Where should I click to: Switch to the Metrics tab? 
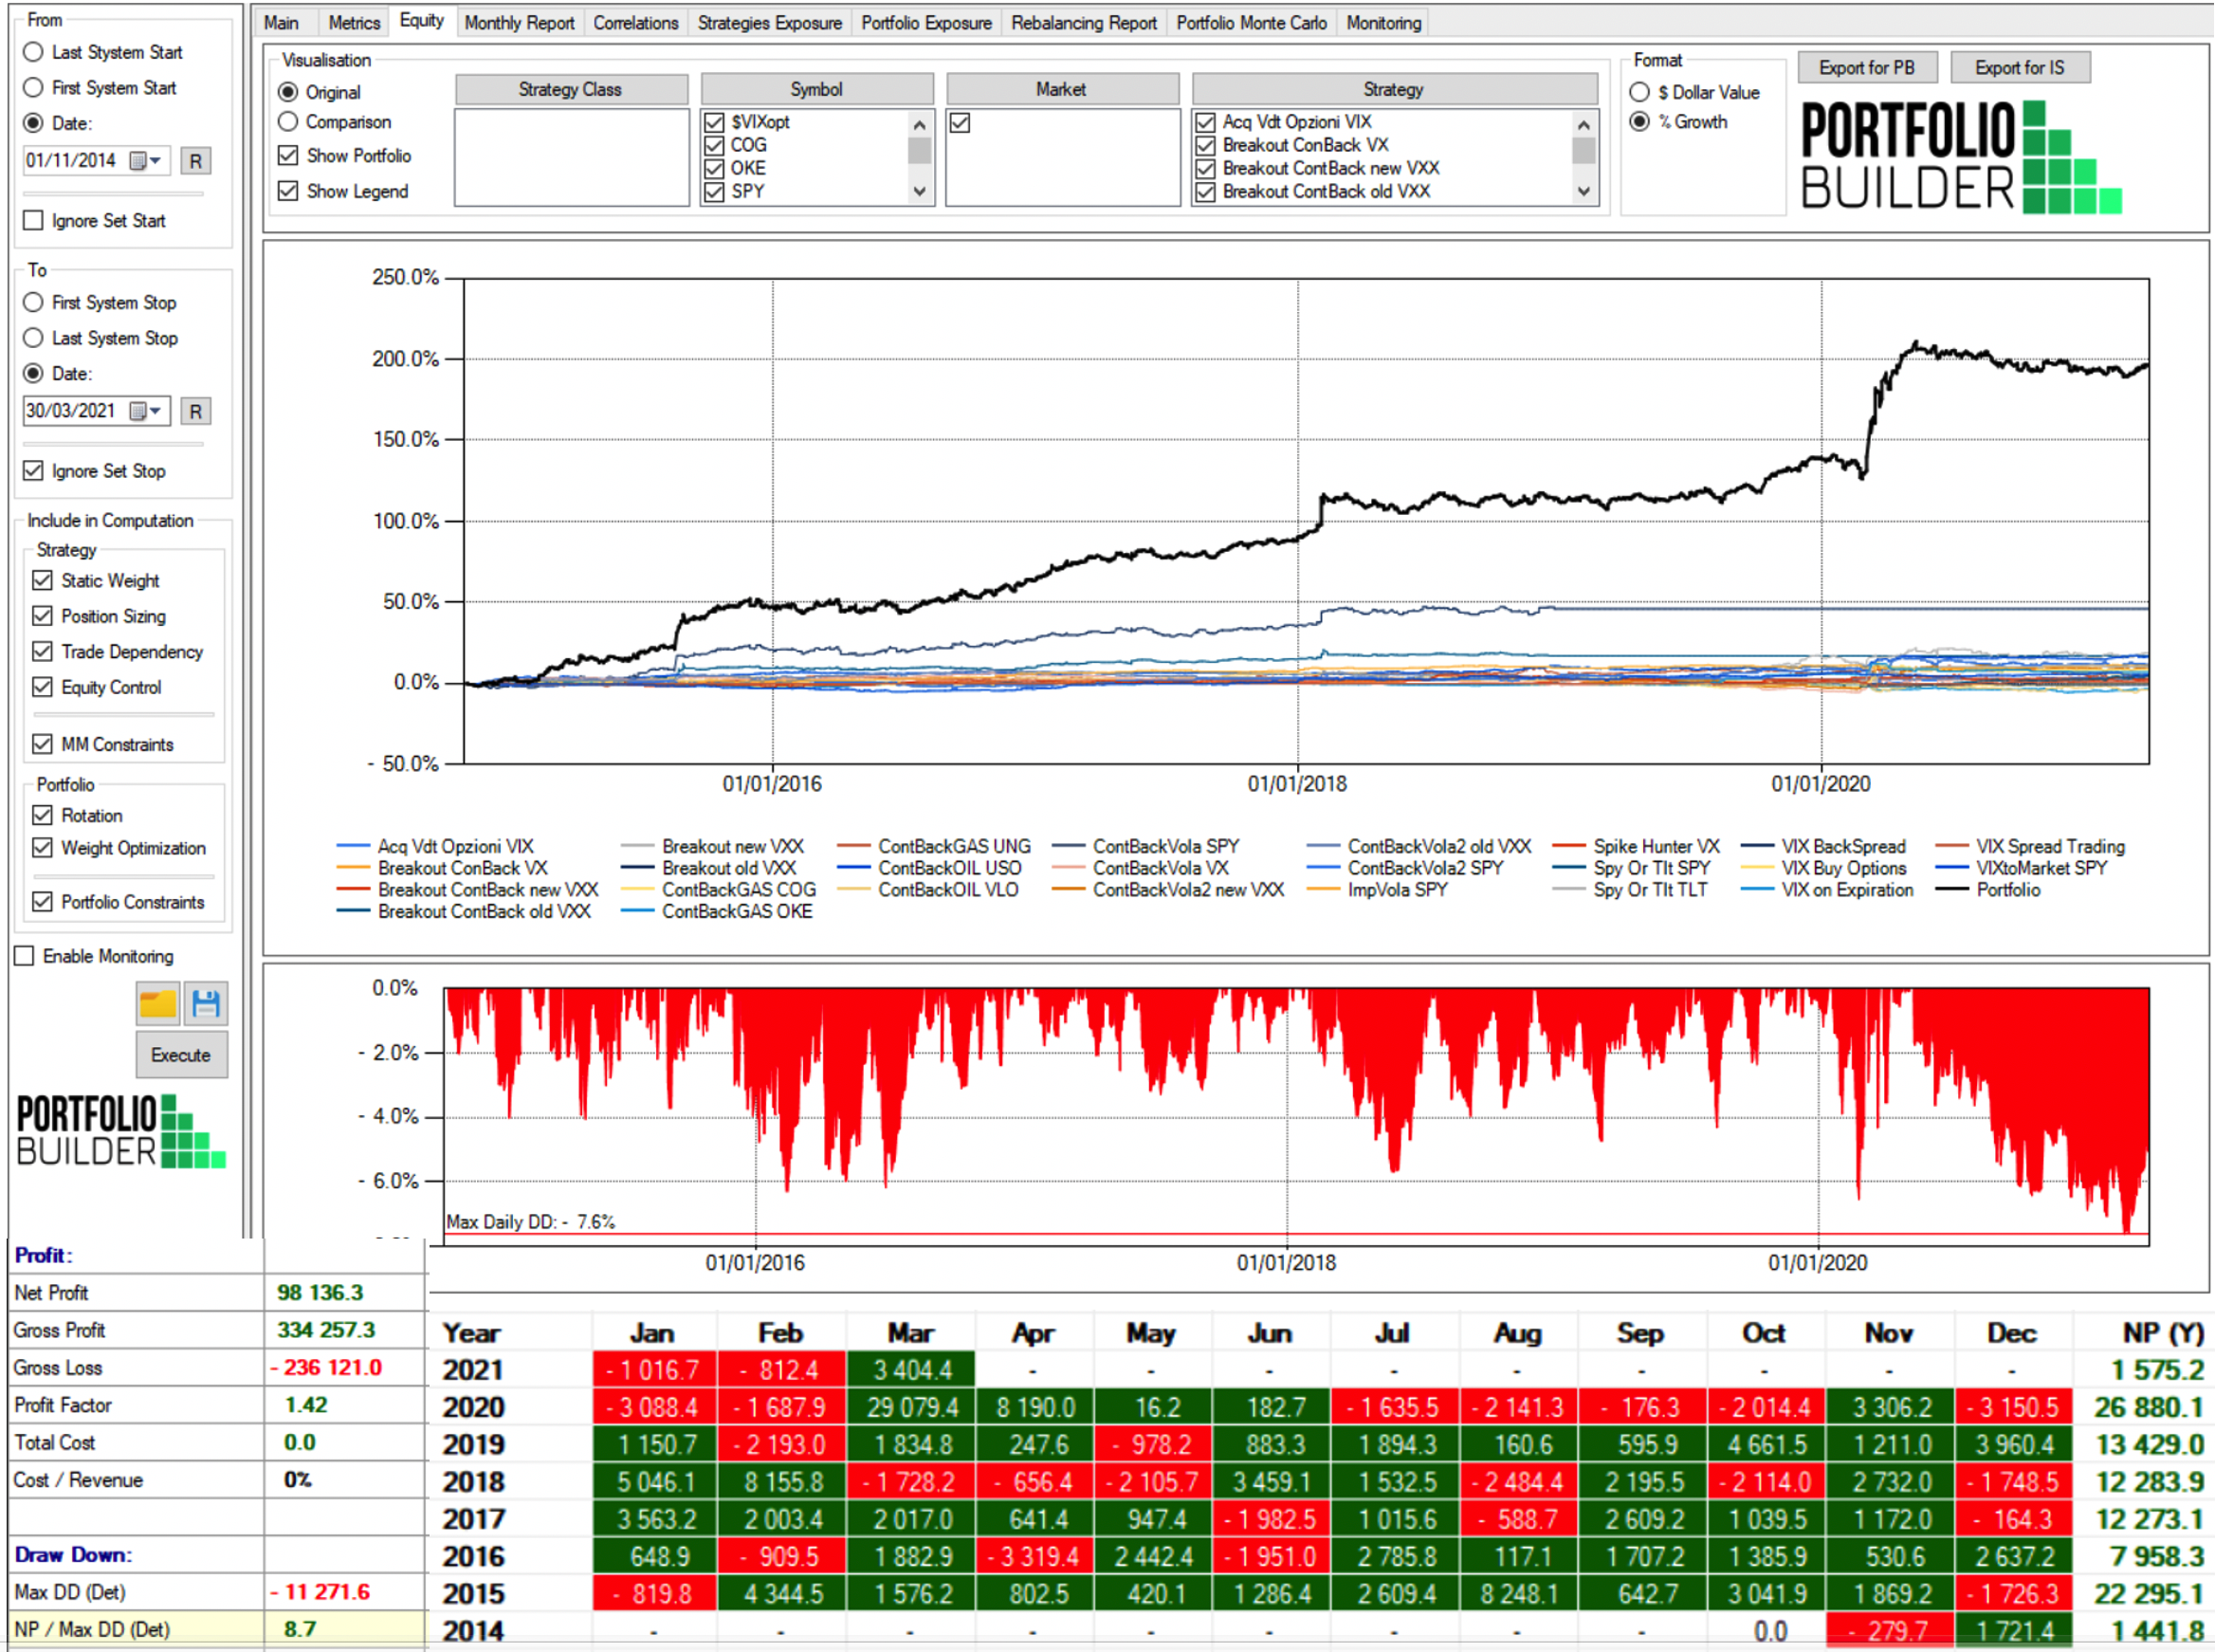coord(354,22)
